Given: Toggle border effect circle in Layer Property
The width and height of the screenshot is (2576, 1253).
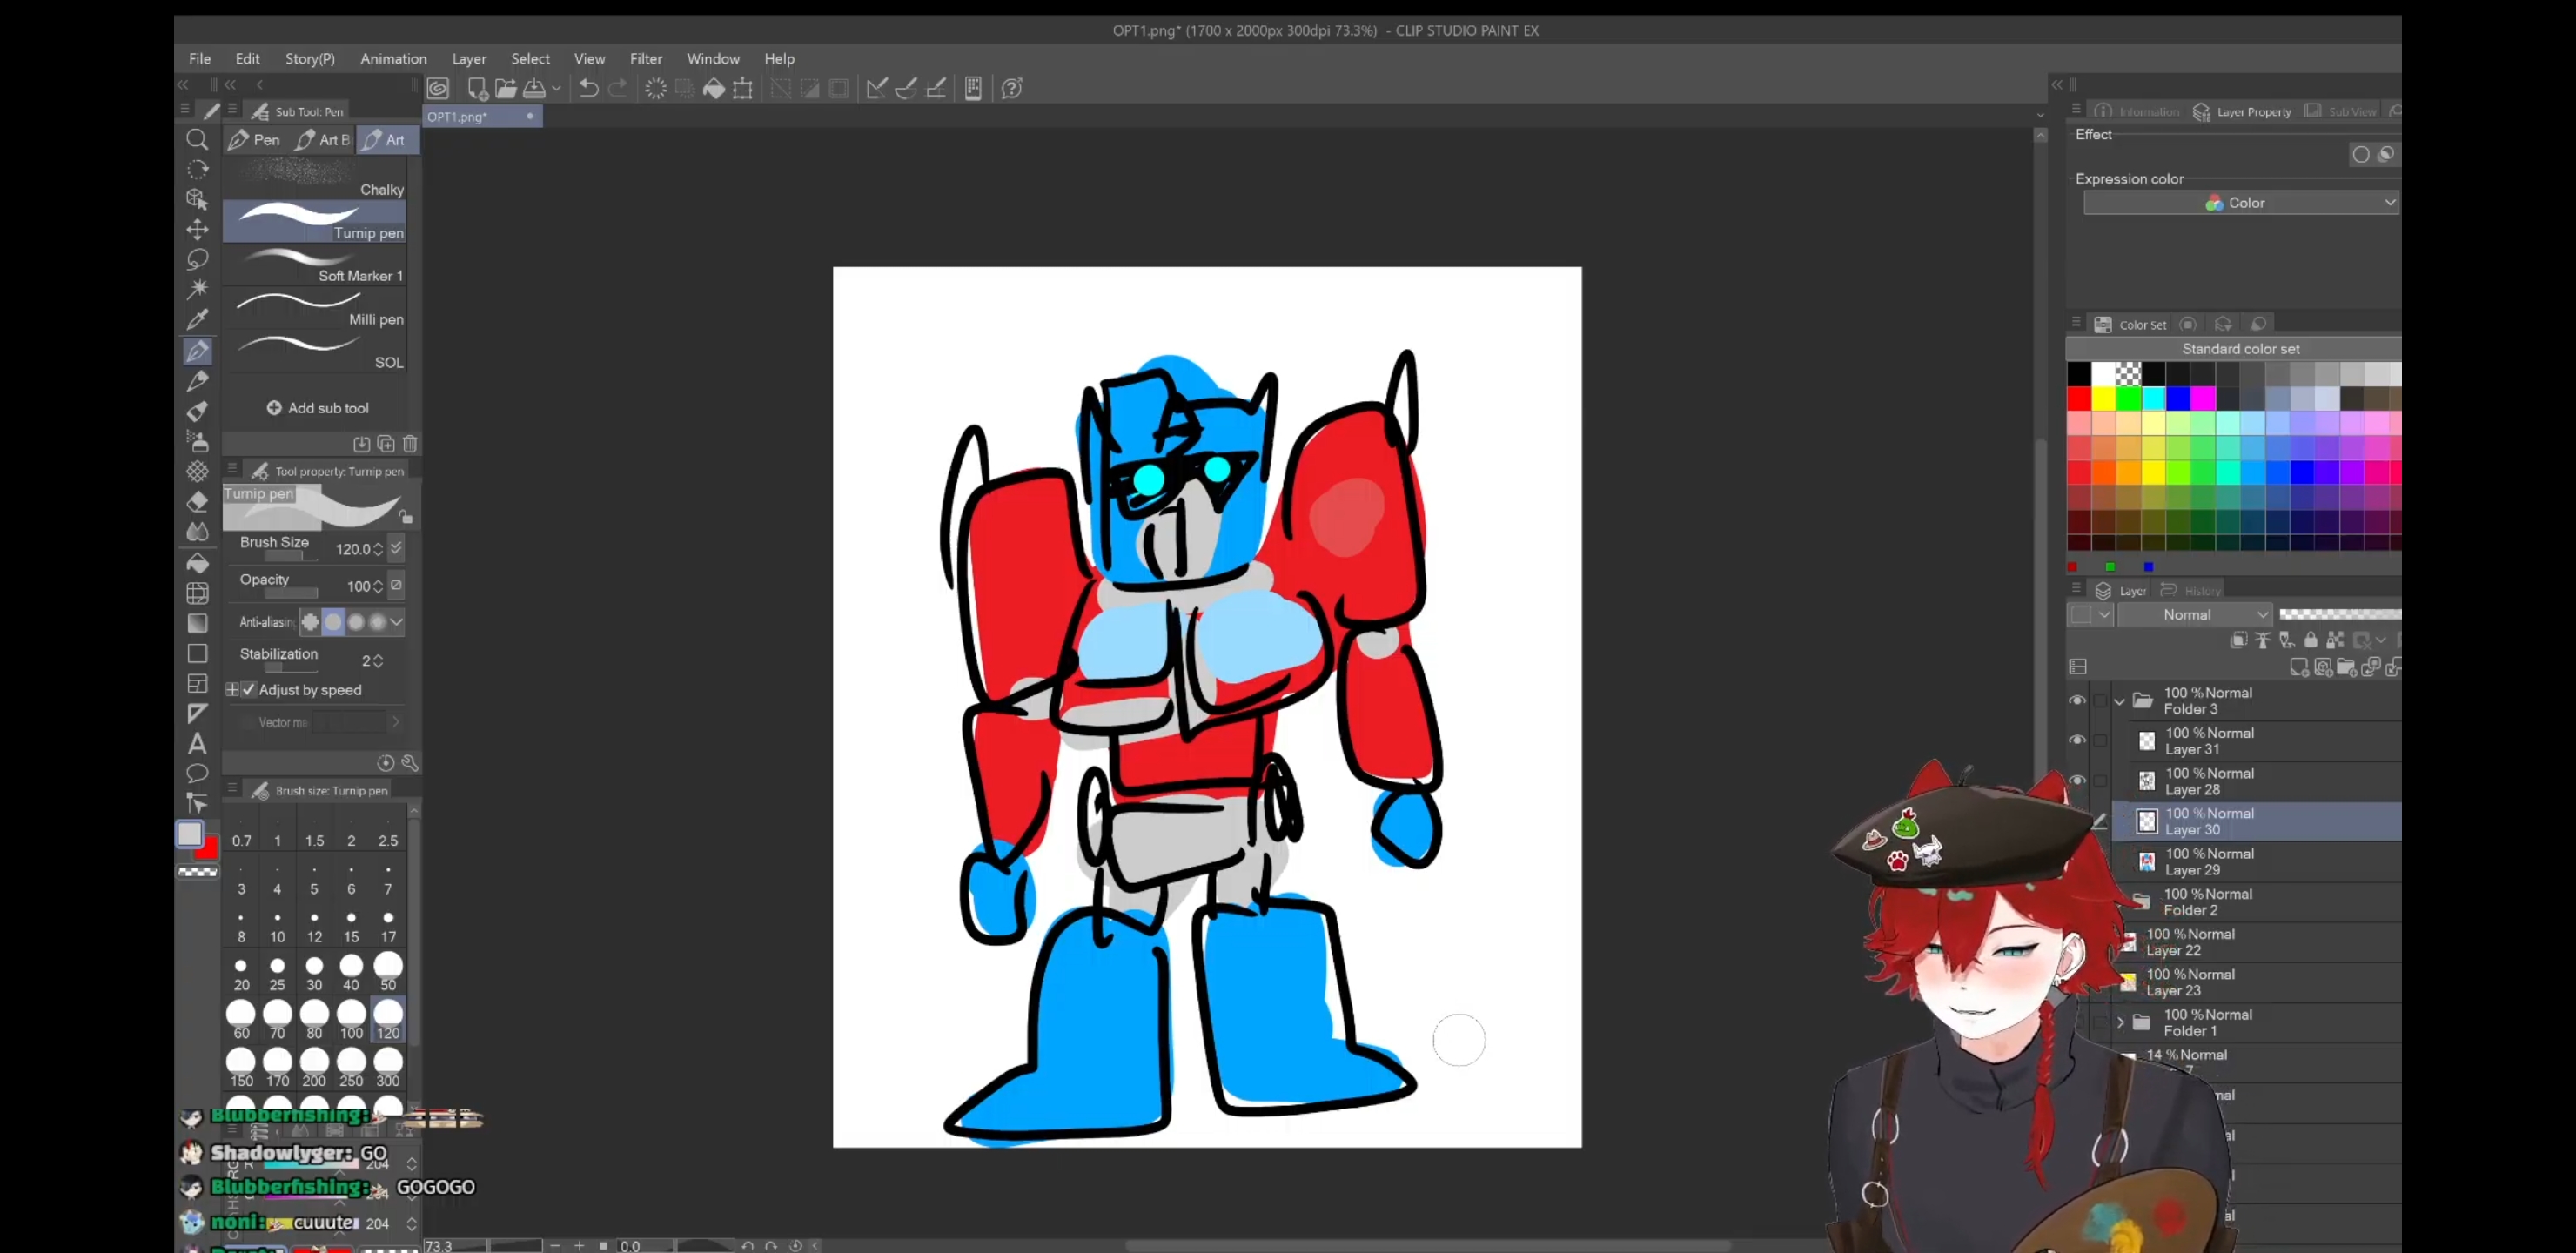Looking at the screenshot, I should 2361,154.
